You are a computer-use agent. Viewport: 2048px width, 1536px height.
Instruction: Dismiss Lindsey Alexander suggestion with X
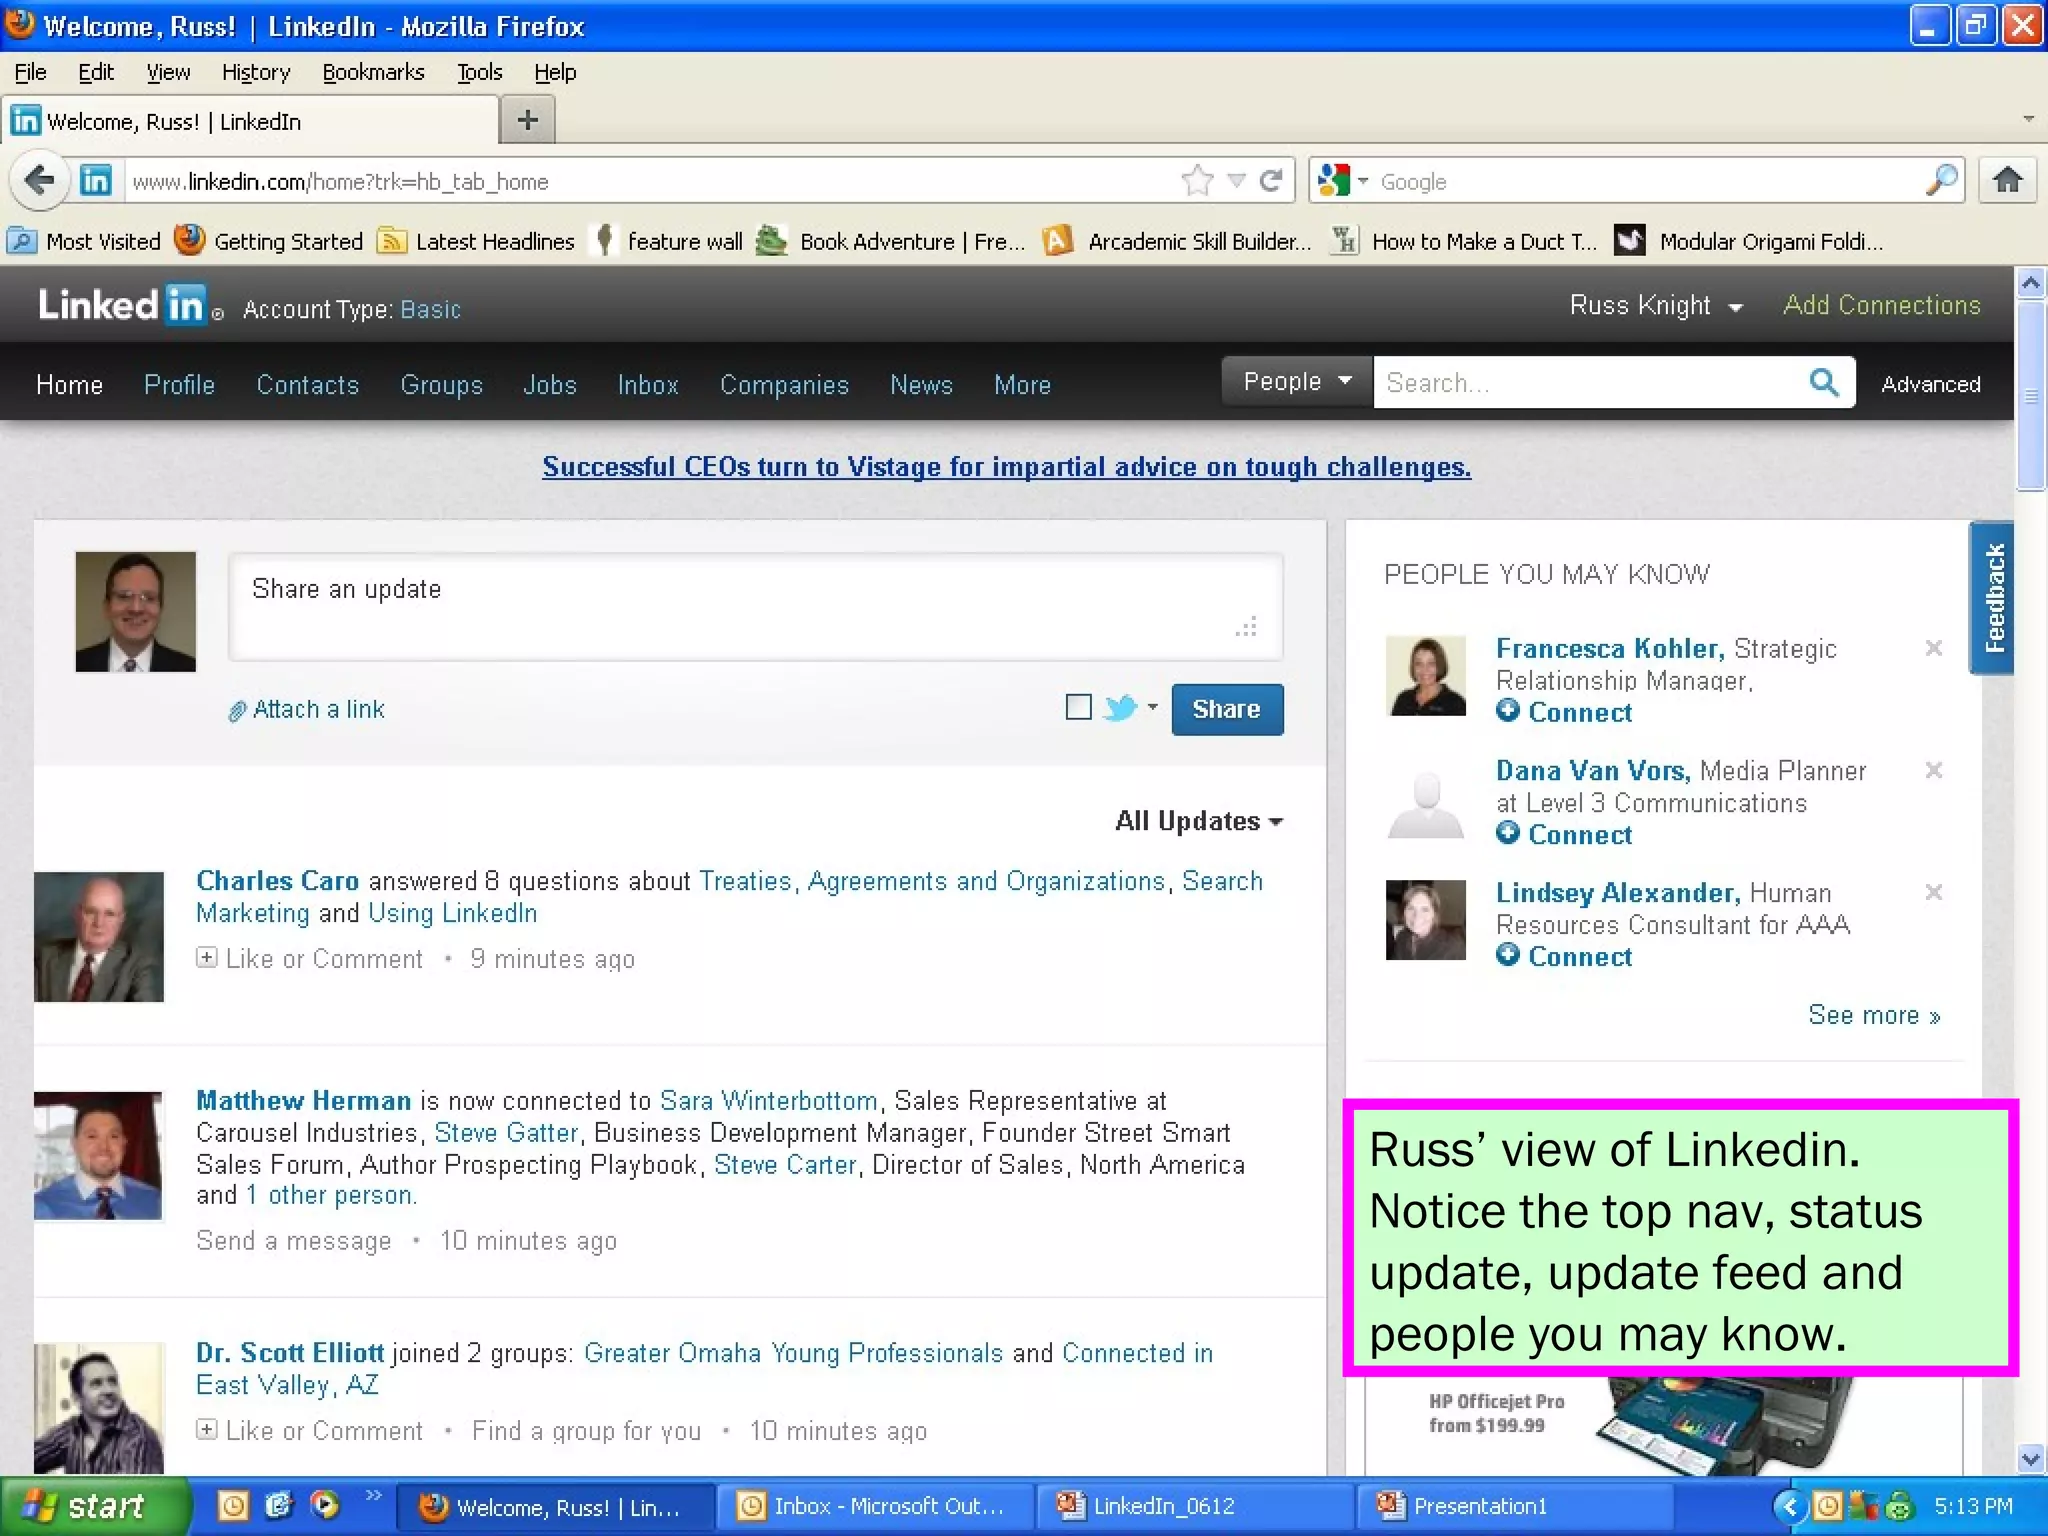(1934, 892)
